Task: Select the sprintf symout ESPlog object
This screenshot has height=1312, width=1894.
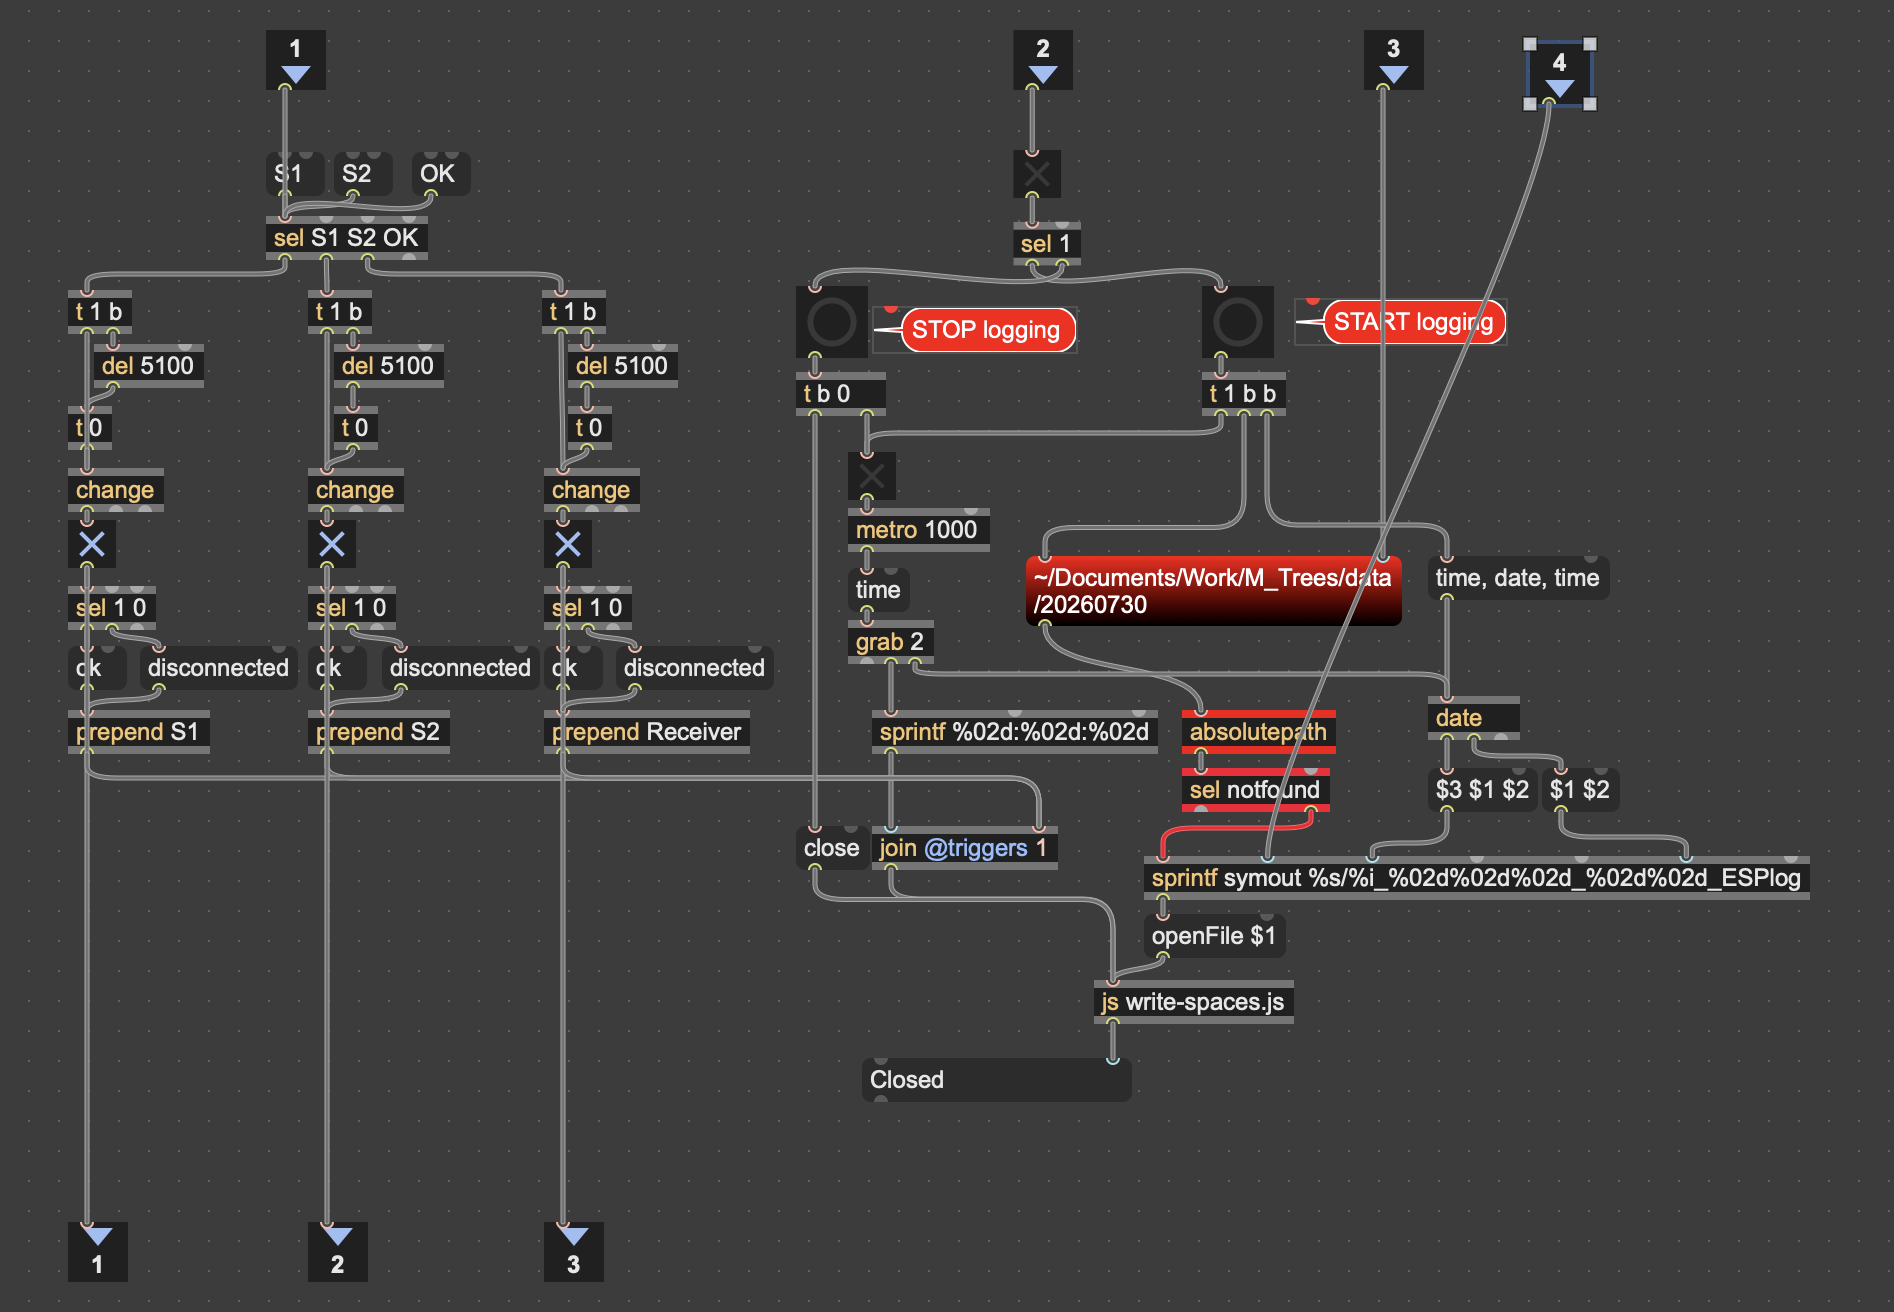Action: [x=1476, y=878]
